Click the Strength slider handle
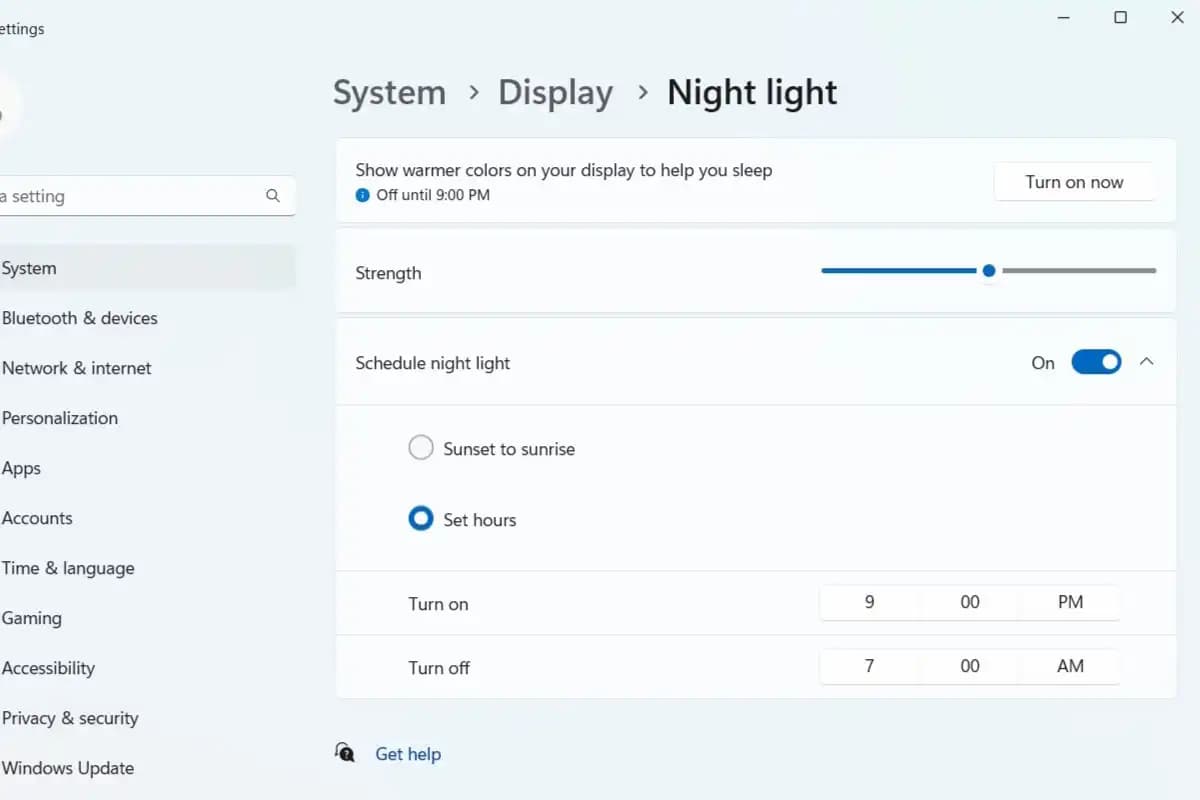 pyautogui.click(x=989, y=270)
